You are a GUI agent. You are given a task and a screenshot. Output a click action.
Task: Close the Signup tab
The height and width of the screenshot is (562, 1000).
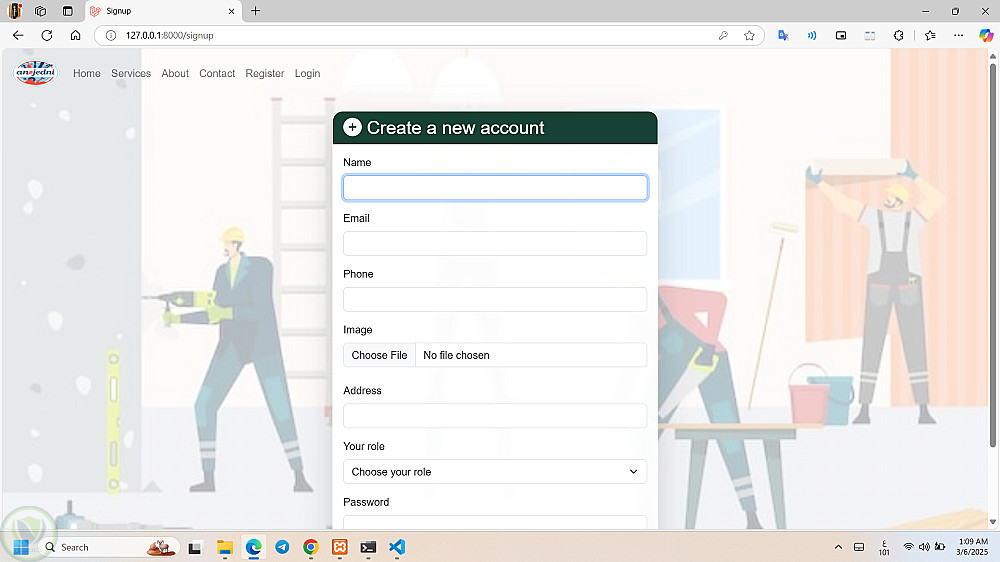pos(232,11)
